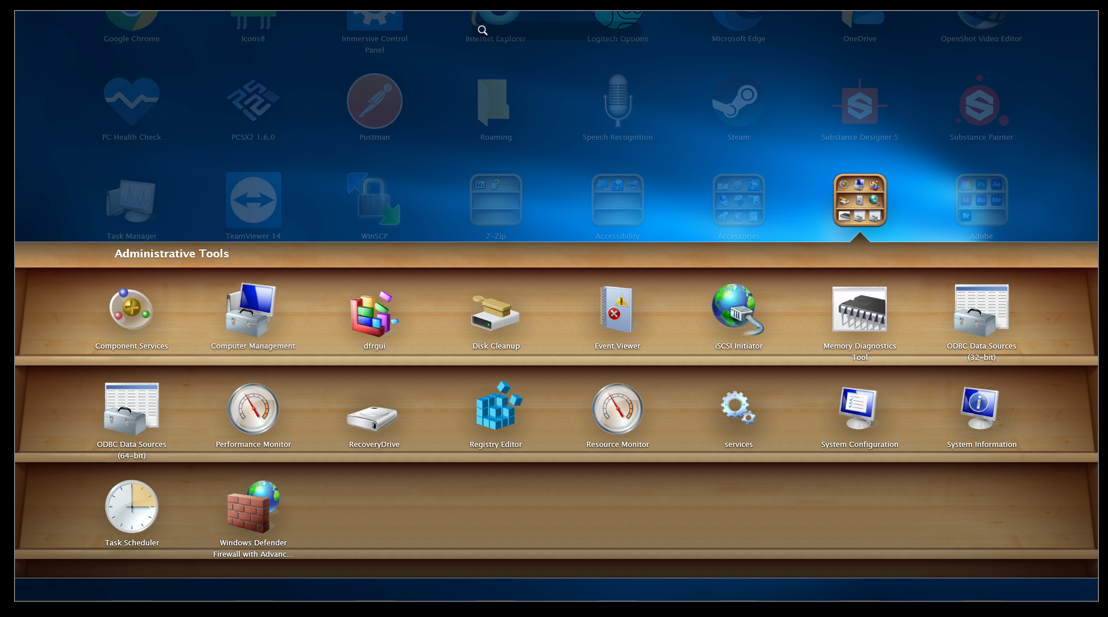The height and width of the screenshot is (617, 1108).
Task: Collapse the Administrative Tools folder icon
Action: click(x=859, y=200)
